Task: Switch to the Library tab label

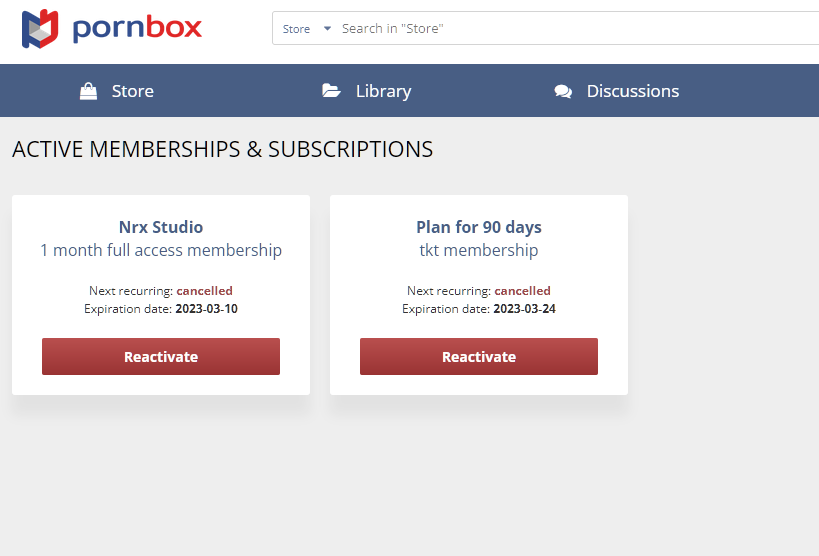Action: pyautogui.click(x=383, y=91)
